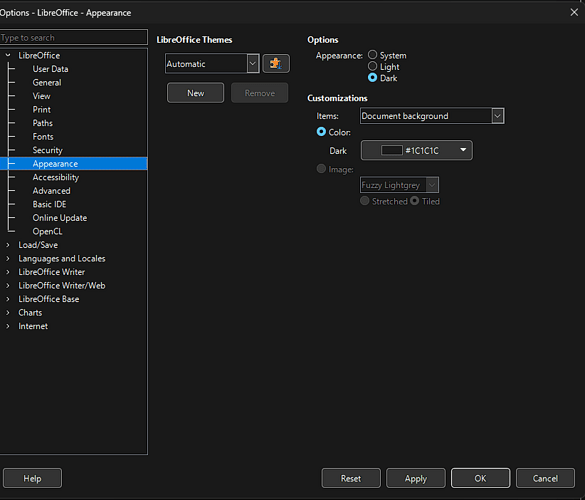Click the New theme button
Screen dimensions: 585x500
(195, 93)
